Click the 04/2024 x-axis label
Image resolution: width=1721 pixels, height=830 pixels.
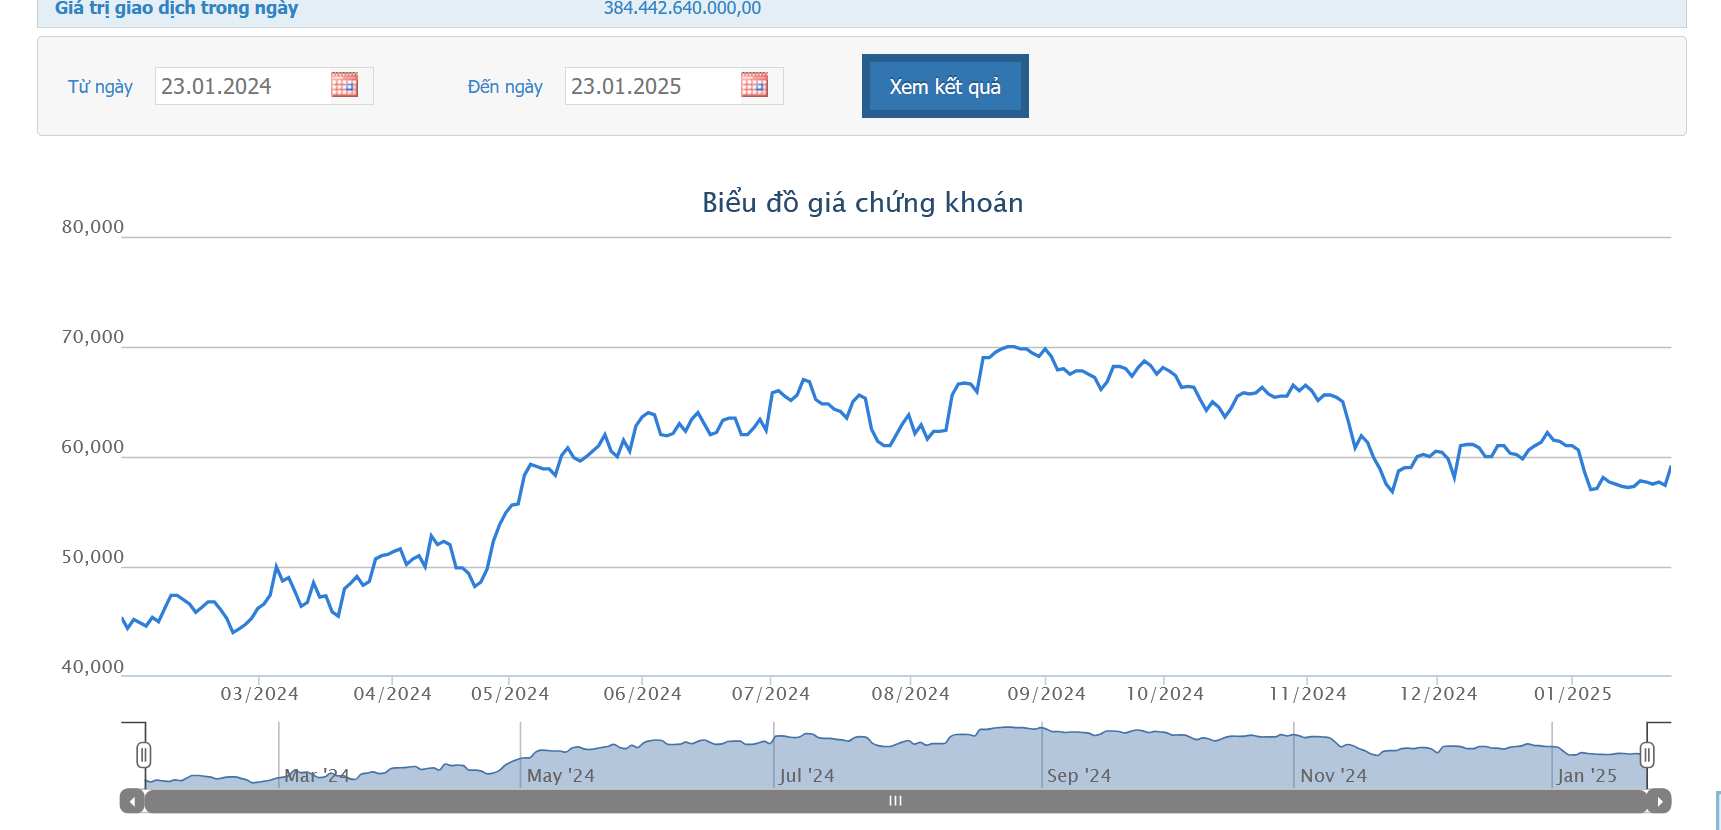(392, 694)
